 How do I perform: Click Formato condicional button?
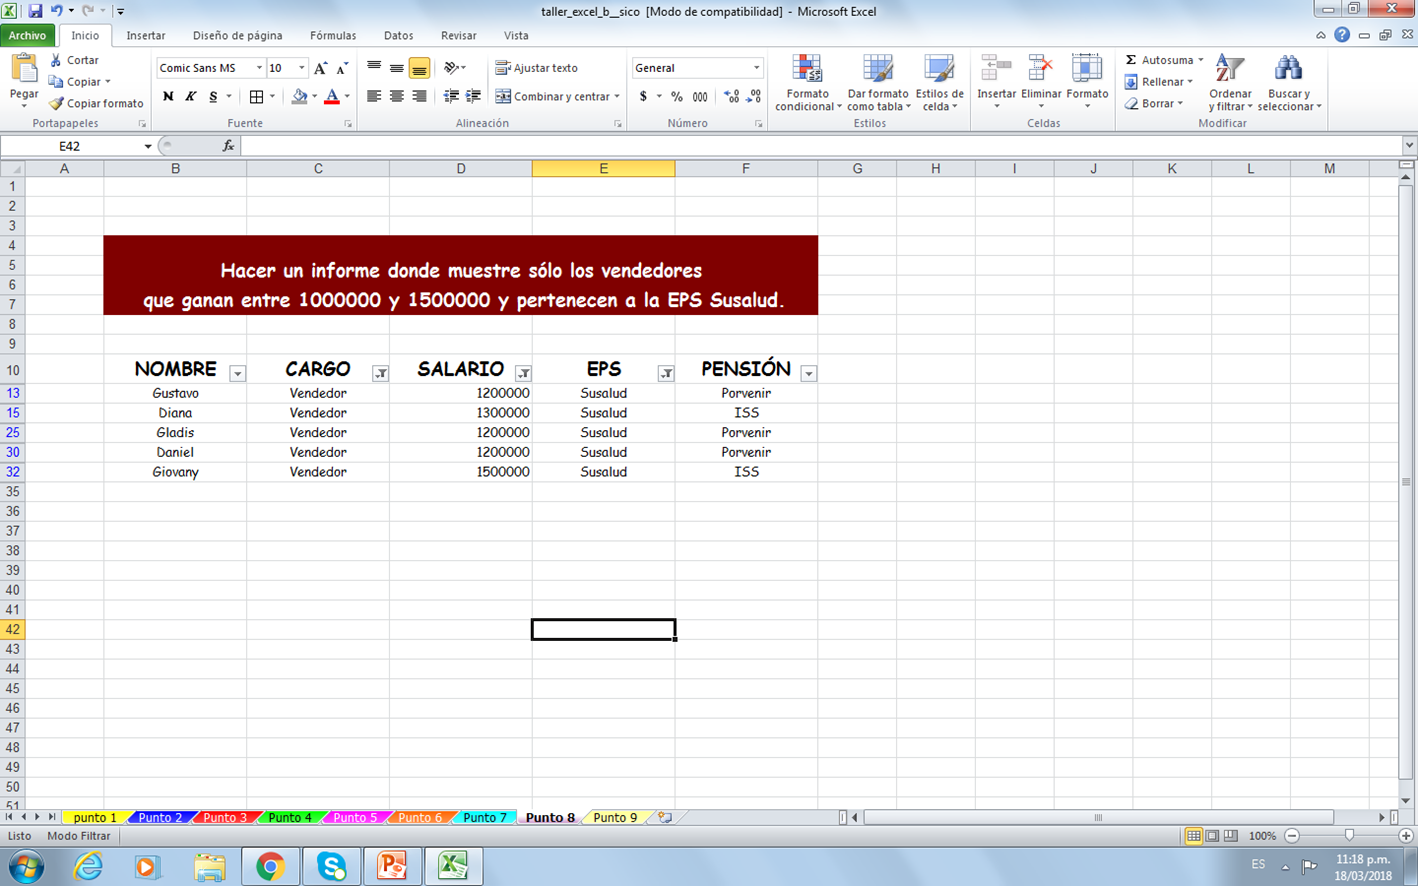pyautogui.click(x=807, y=83)
